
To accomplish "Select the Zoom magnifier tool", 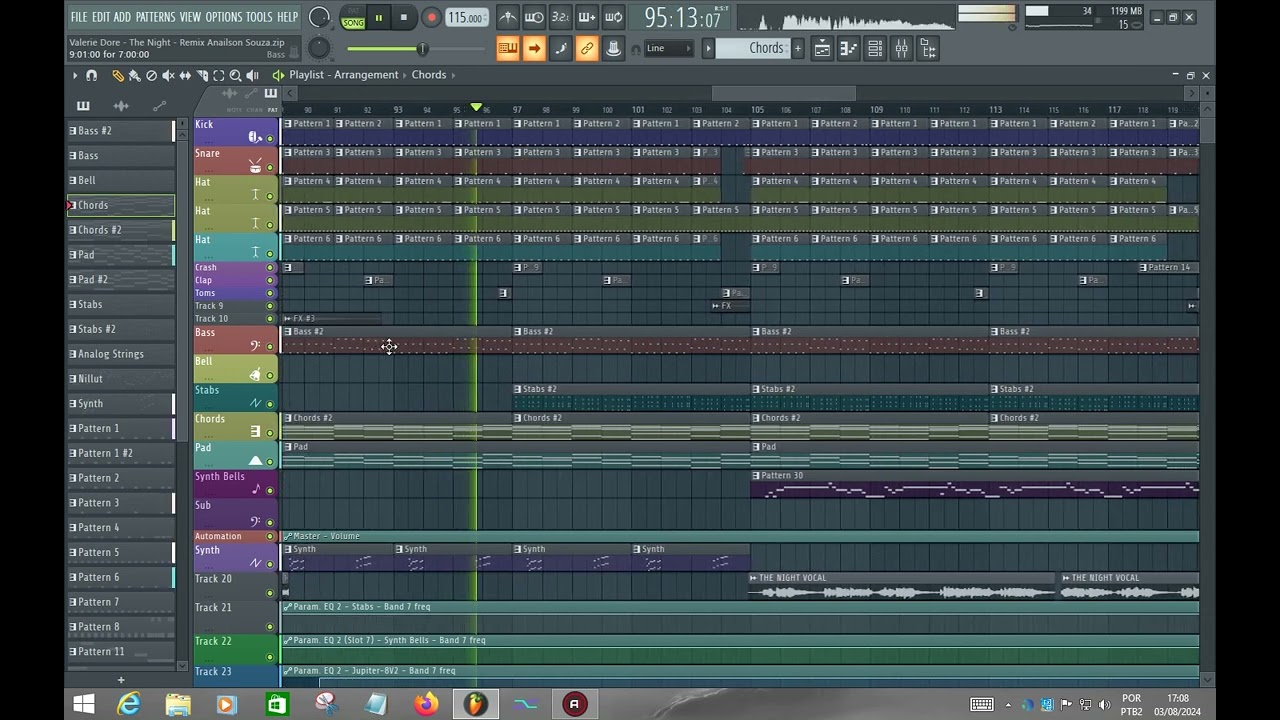I will coord(236,75).
